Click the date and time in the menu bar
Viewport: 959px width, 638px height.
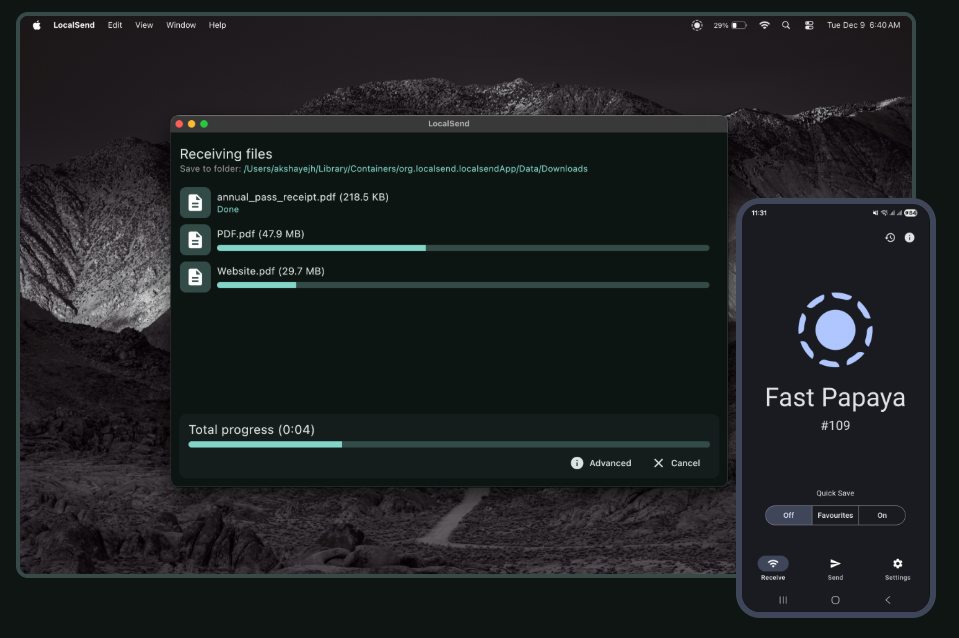(x=864, y=25)
